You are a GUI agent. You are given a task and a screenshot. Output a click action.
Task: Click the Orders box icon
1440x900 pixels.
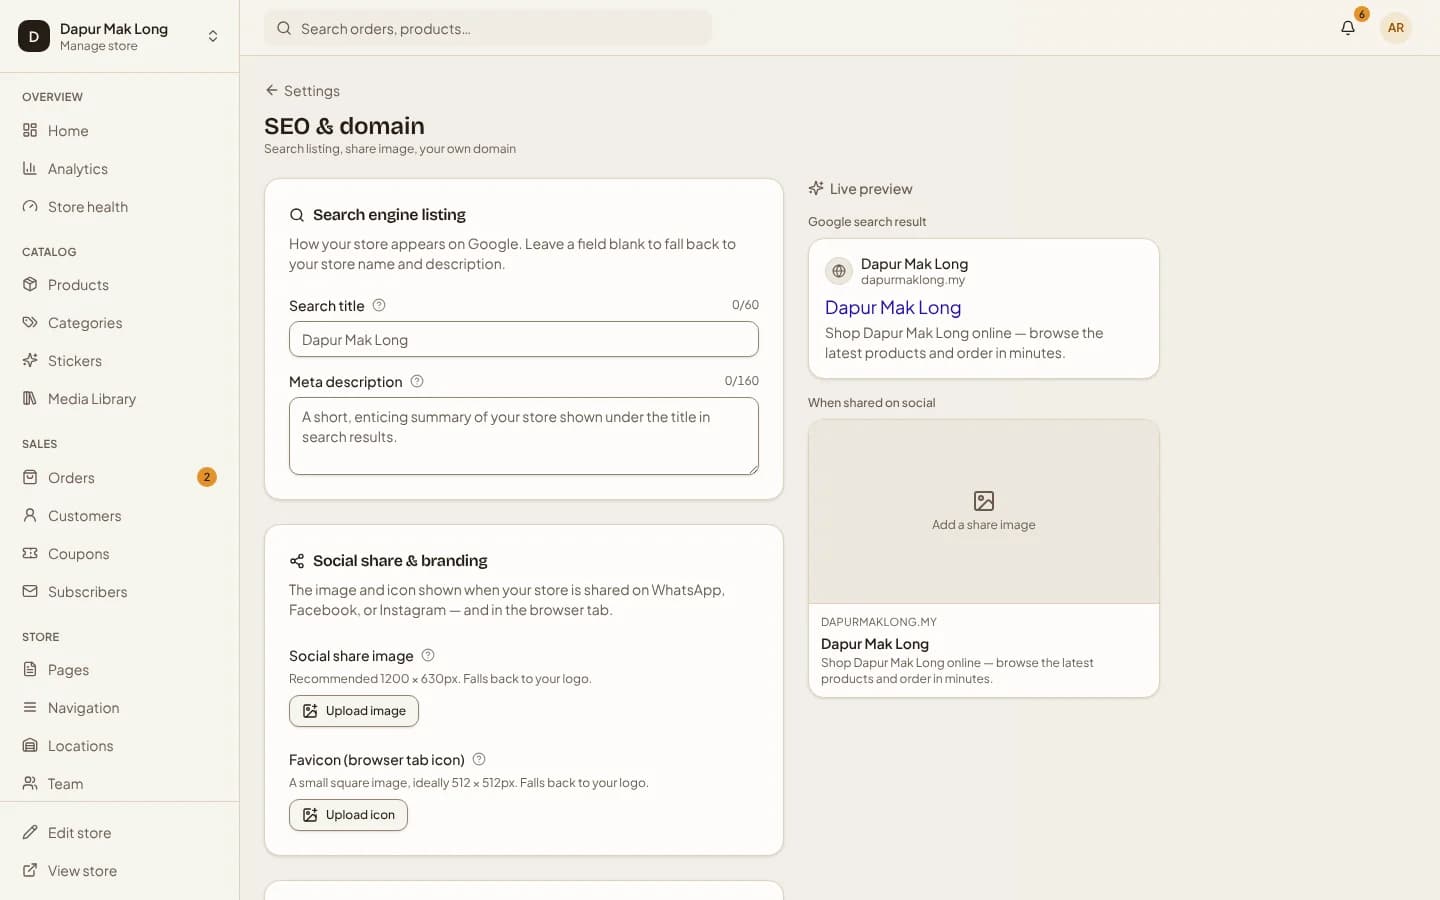(x=30, y=478)
